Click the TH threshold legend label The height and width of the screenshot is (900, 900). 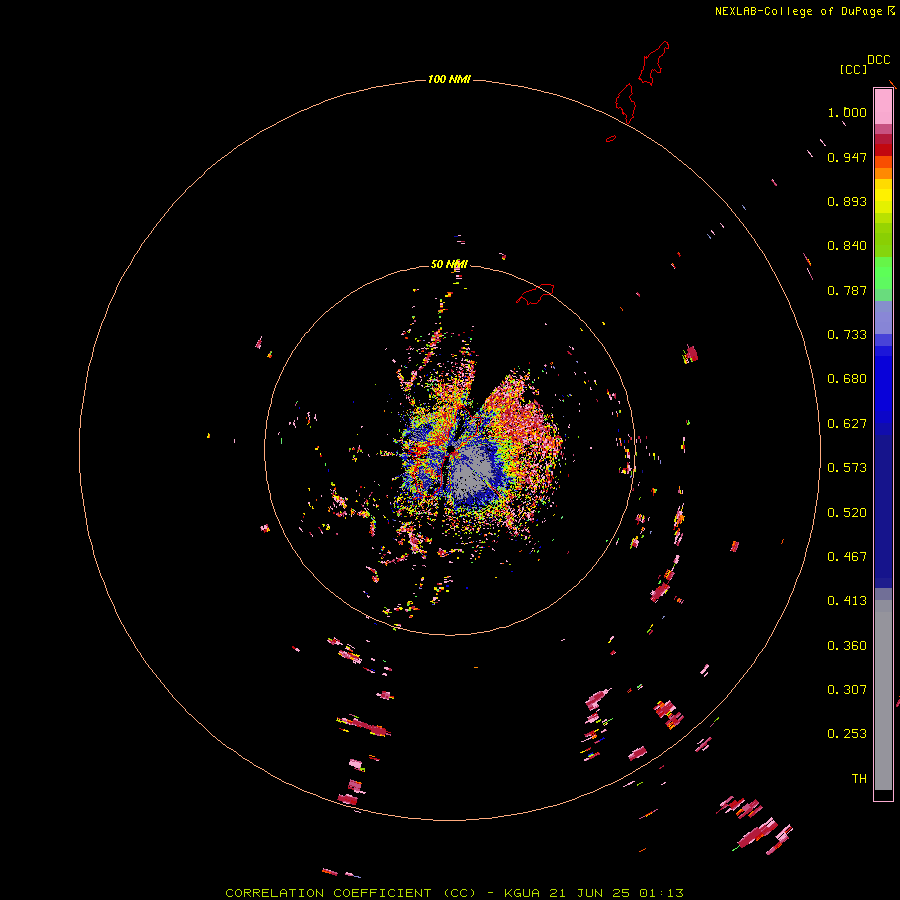coord(859,779)
